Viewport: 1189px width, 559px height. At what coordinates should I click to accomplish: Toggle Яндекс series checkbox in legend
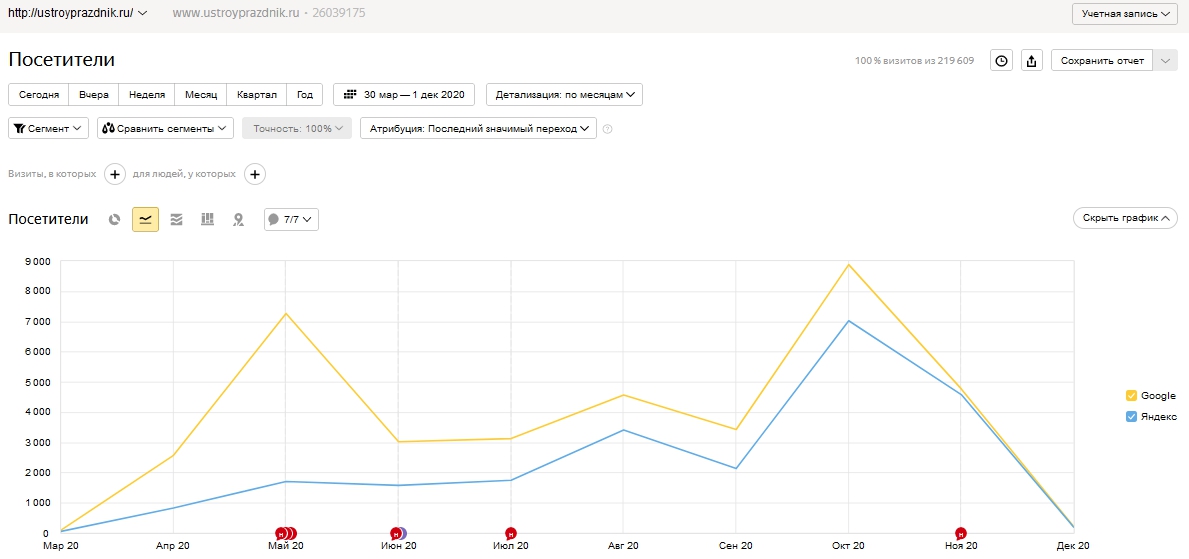tap(1131, 416)
